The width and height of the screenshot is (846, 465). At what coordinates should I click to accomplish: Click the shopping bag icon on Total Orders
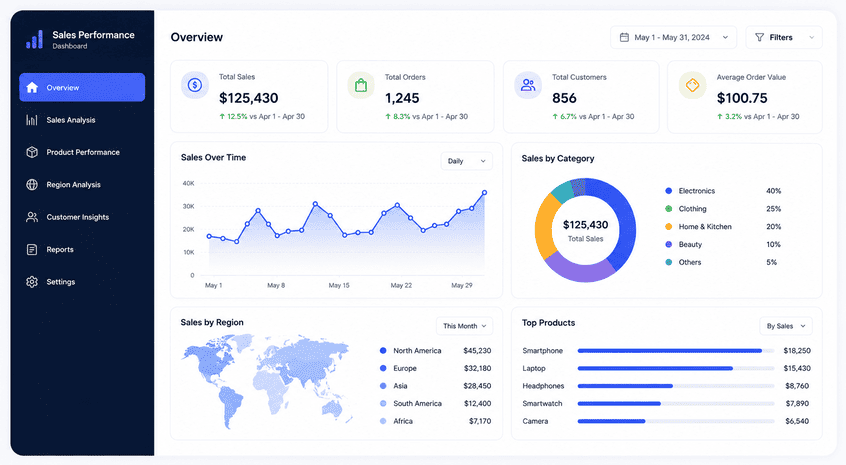click(x=361, y=85)
